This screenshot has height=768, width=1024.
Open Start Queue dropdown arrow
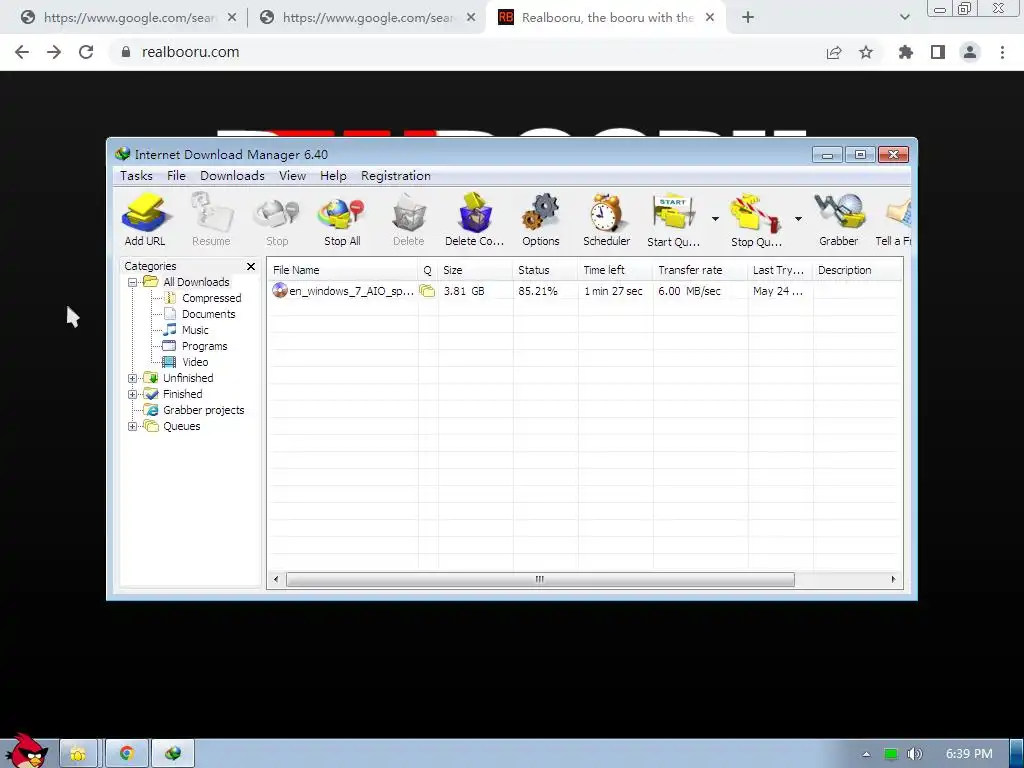715,219
